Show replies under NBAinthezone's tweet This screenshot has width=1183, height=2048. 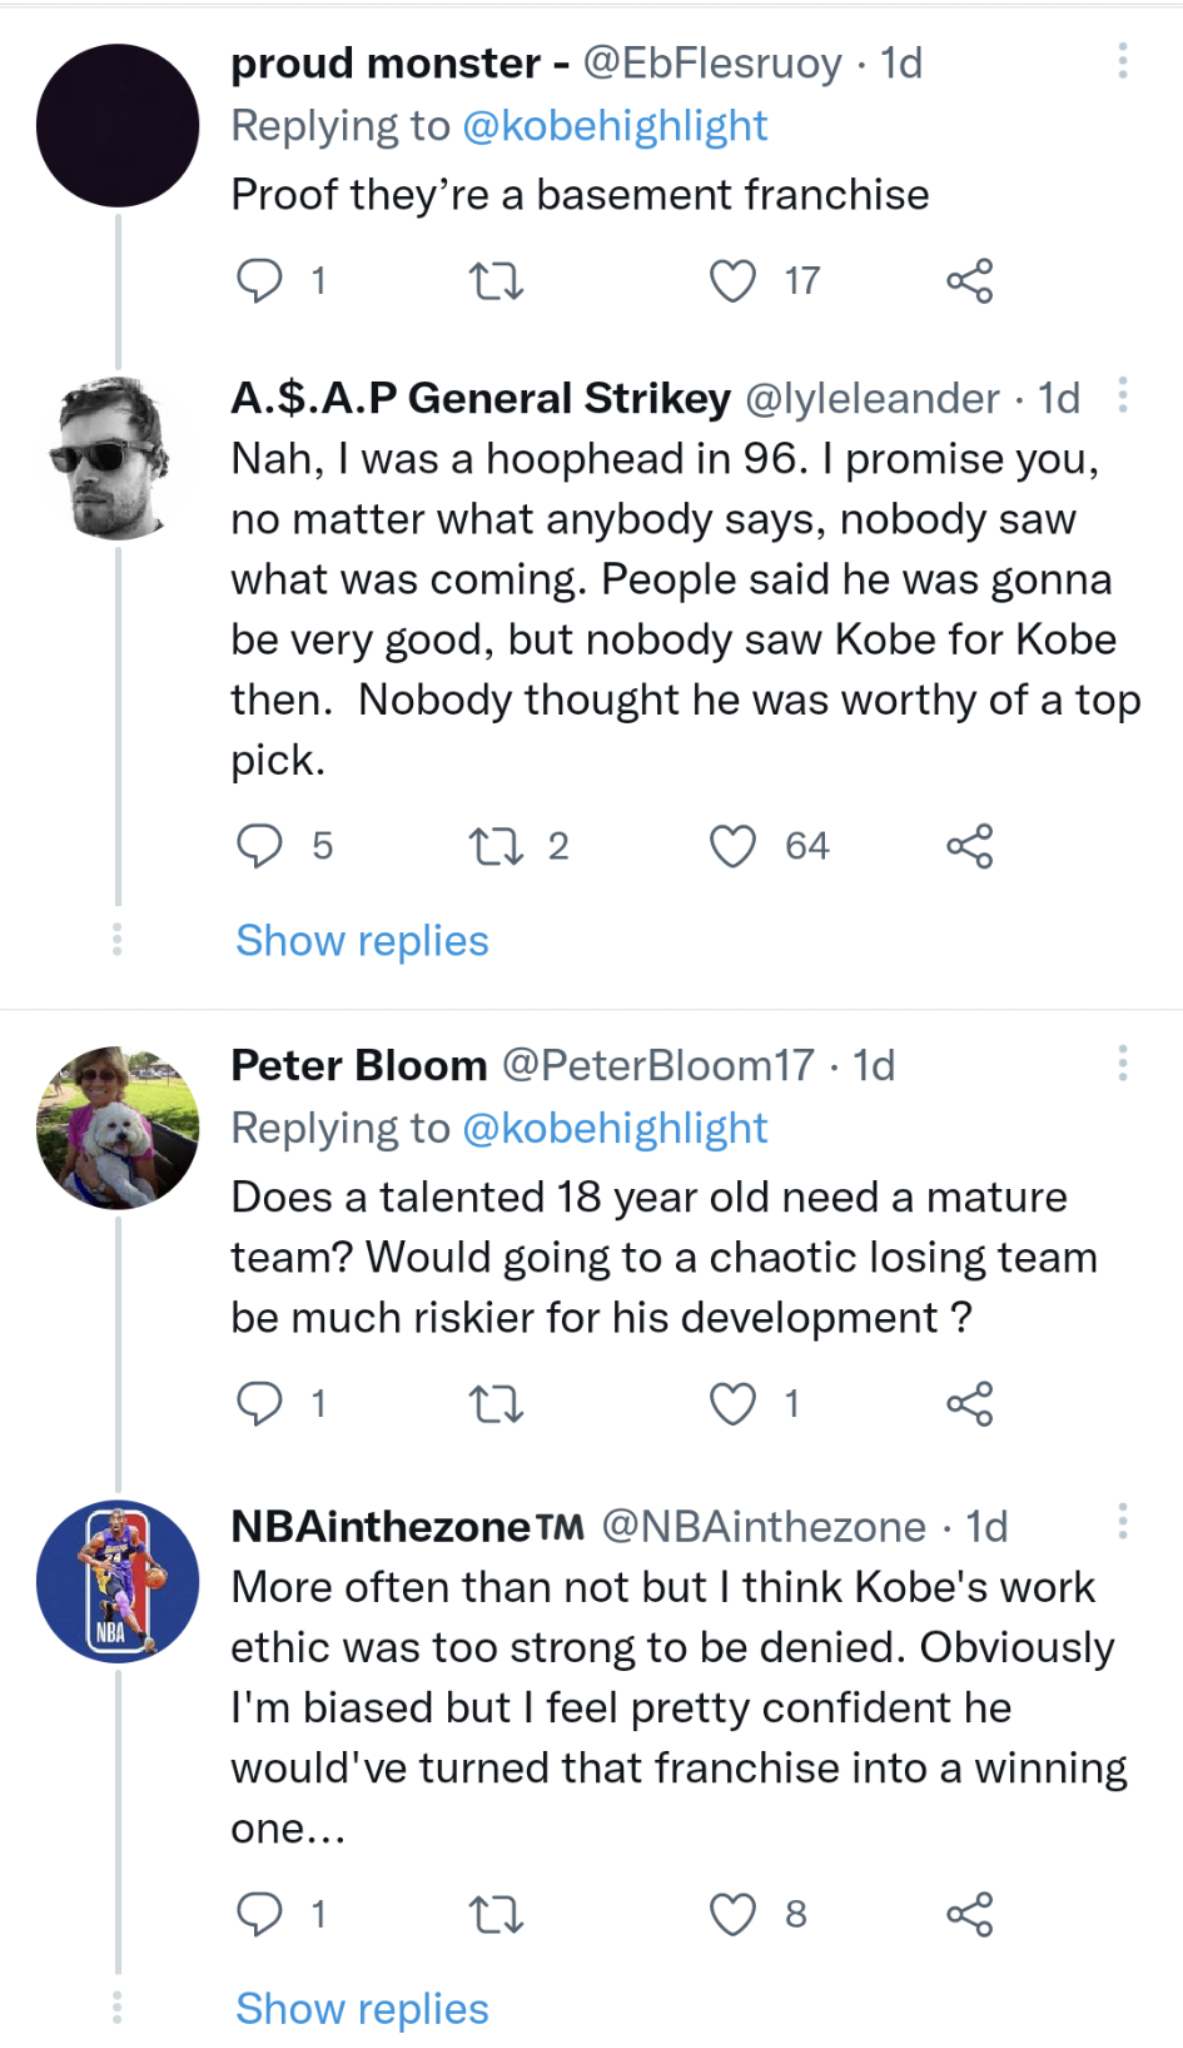(362, 2008)
